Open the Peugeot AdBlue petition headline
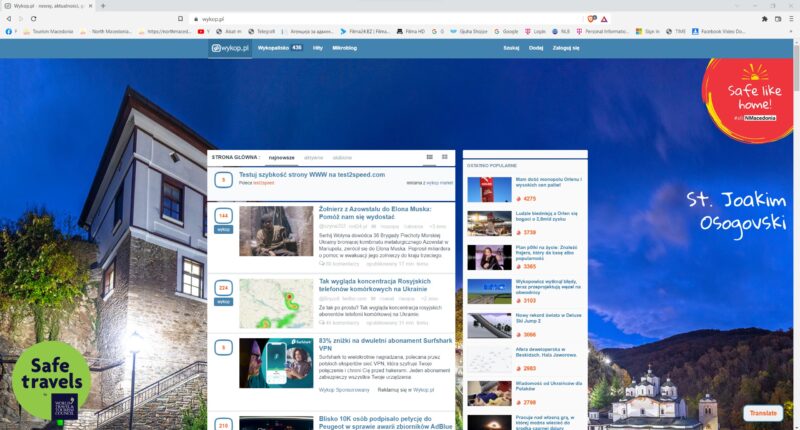The width and height of the screenshot is (800, 430). 385,422
